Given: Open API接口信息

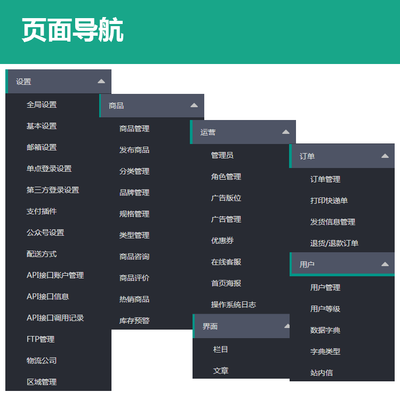Looking at the screenshot, I should tap(48, 297).
